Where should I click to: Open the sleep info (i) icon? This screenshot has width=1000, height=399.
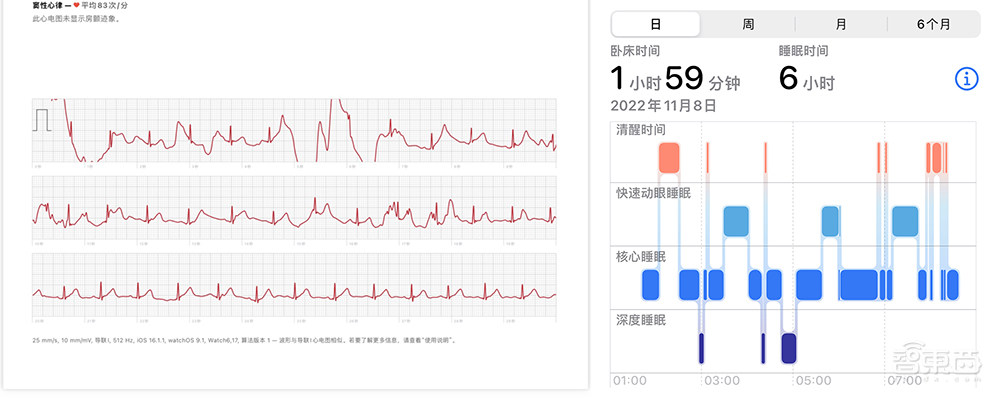click(x=966, y=79)
